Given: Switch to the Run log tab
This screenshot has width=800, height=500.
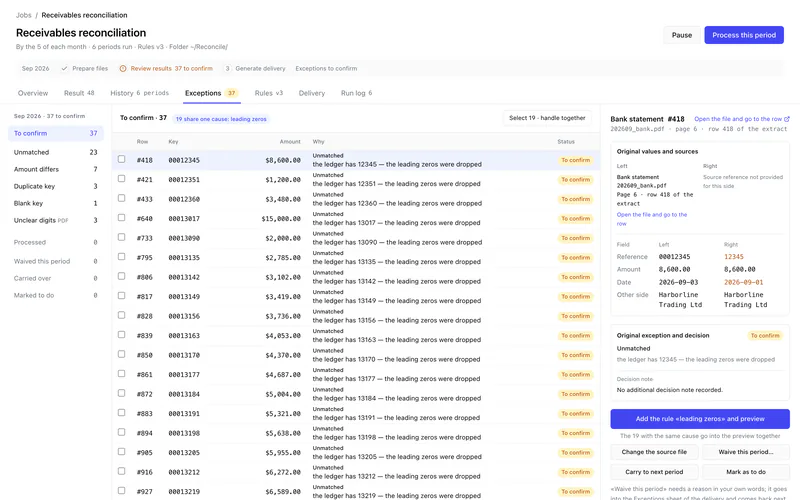Looking at the screenshot, I should coord(356,93).
